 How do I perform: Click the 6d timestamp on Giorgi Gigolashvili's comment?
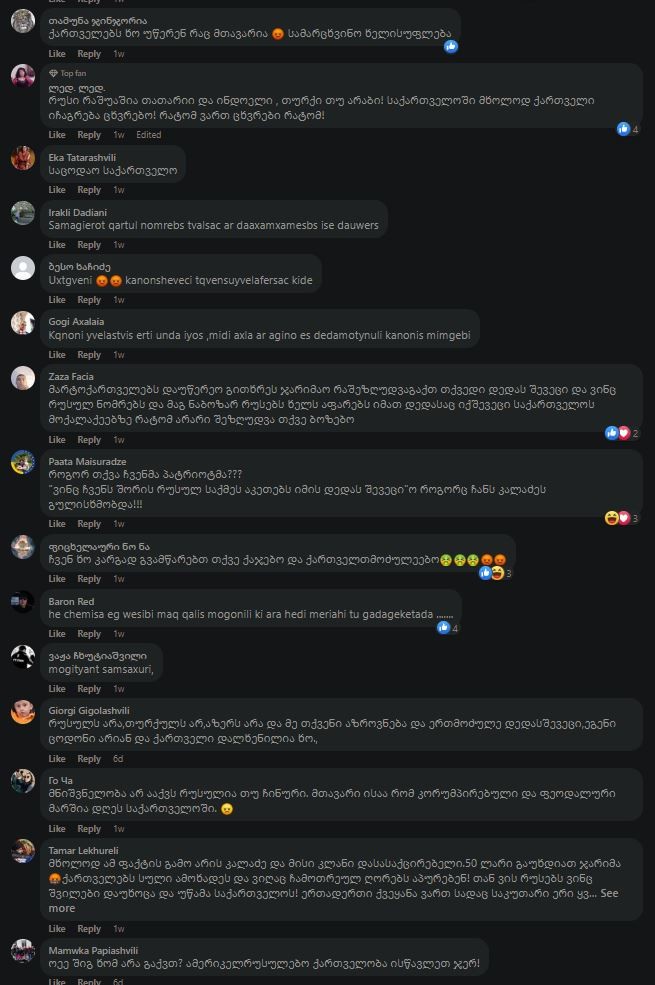pyautogui.click(x=118, y=759)
